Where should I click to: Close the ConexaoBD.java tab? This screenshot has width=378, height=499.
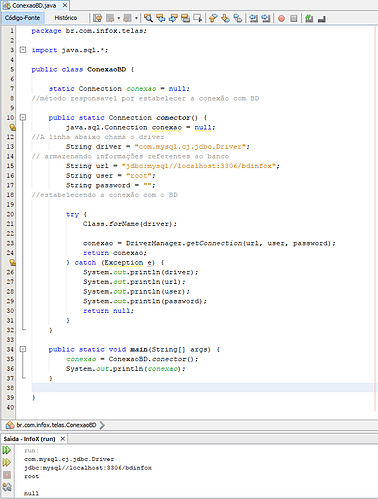(65, 5)
